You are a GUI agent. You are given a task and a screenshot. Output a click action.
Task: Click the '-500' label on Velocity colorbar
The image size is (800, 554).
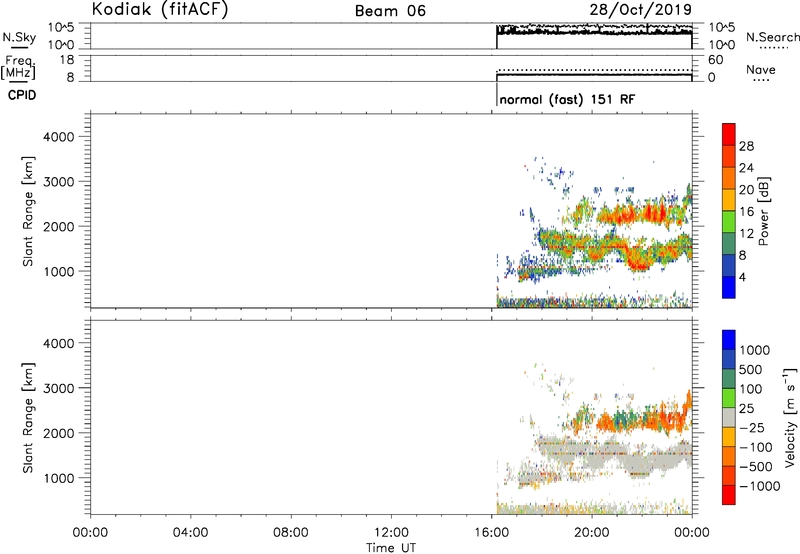(x=756, y=466)
